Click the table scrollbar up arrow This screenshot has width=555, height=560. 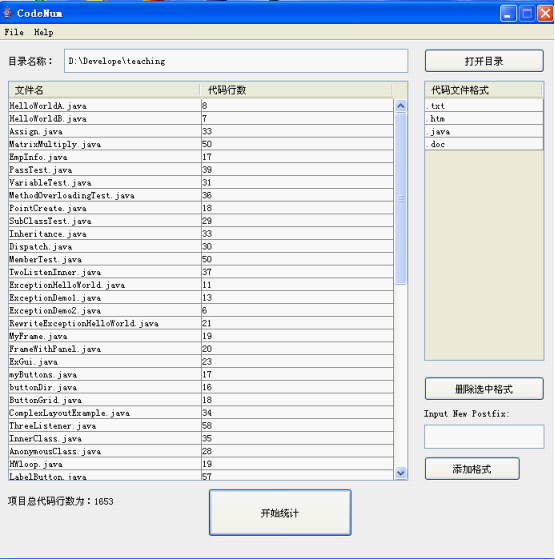[401, 106]
